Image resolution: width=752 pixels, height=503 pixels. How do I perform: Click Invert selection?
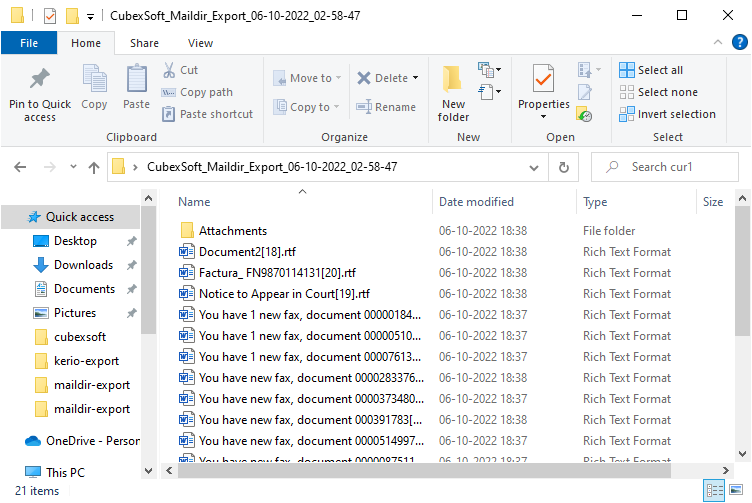click(x=667, y=114)
